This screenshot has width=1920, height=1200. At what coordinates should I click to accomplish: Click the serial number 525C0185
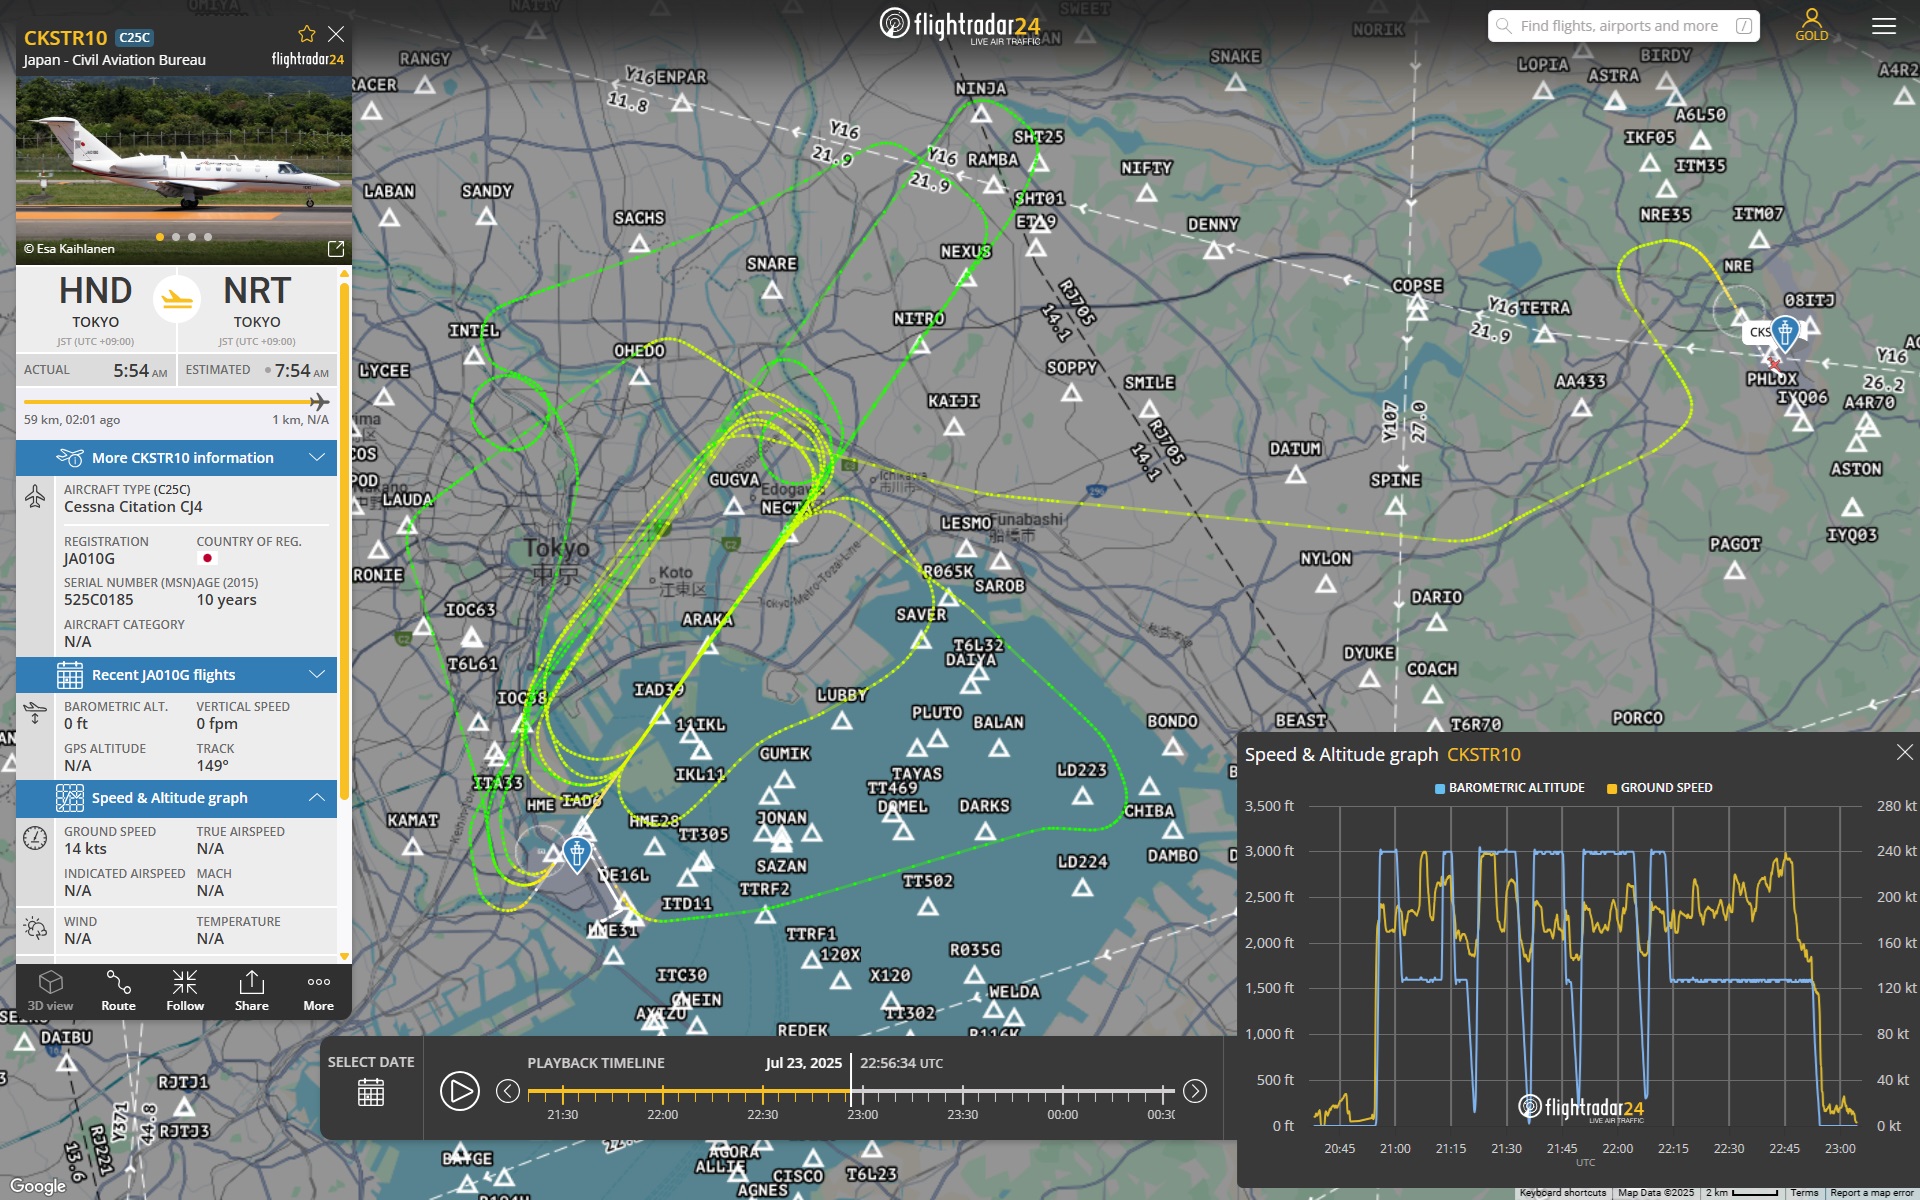98,600
